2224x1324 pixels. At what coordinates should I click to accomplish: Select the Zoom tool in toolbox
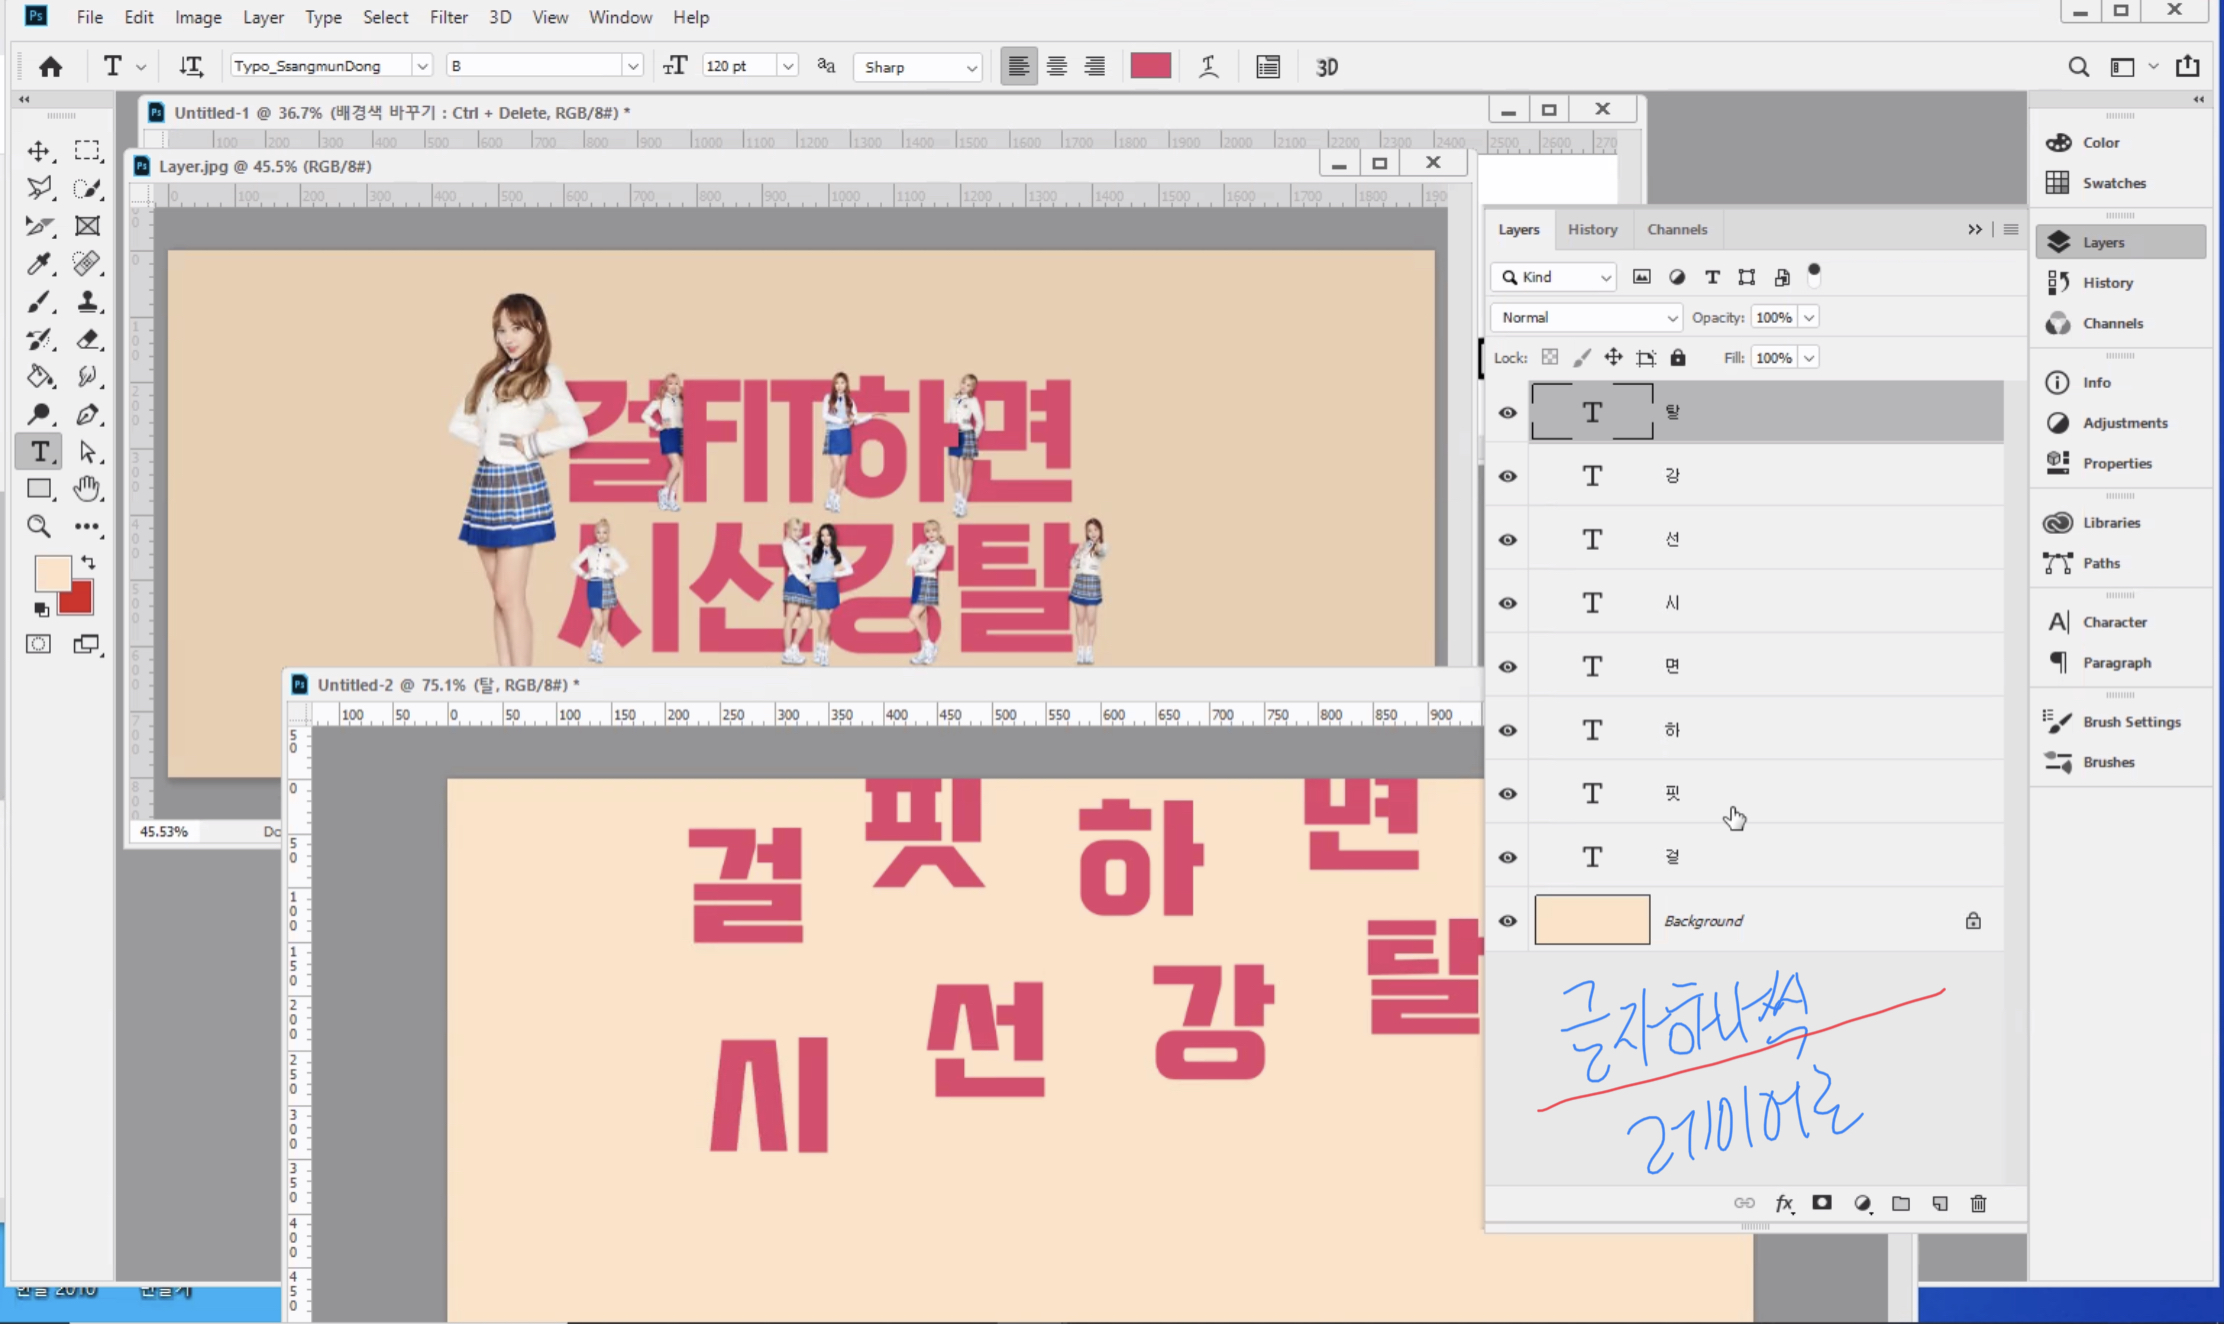pos(38,527)
